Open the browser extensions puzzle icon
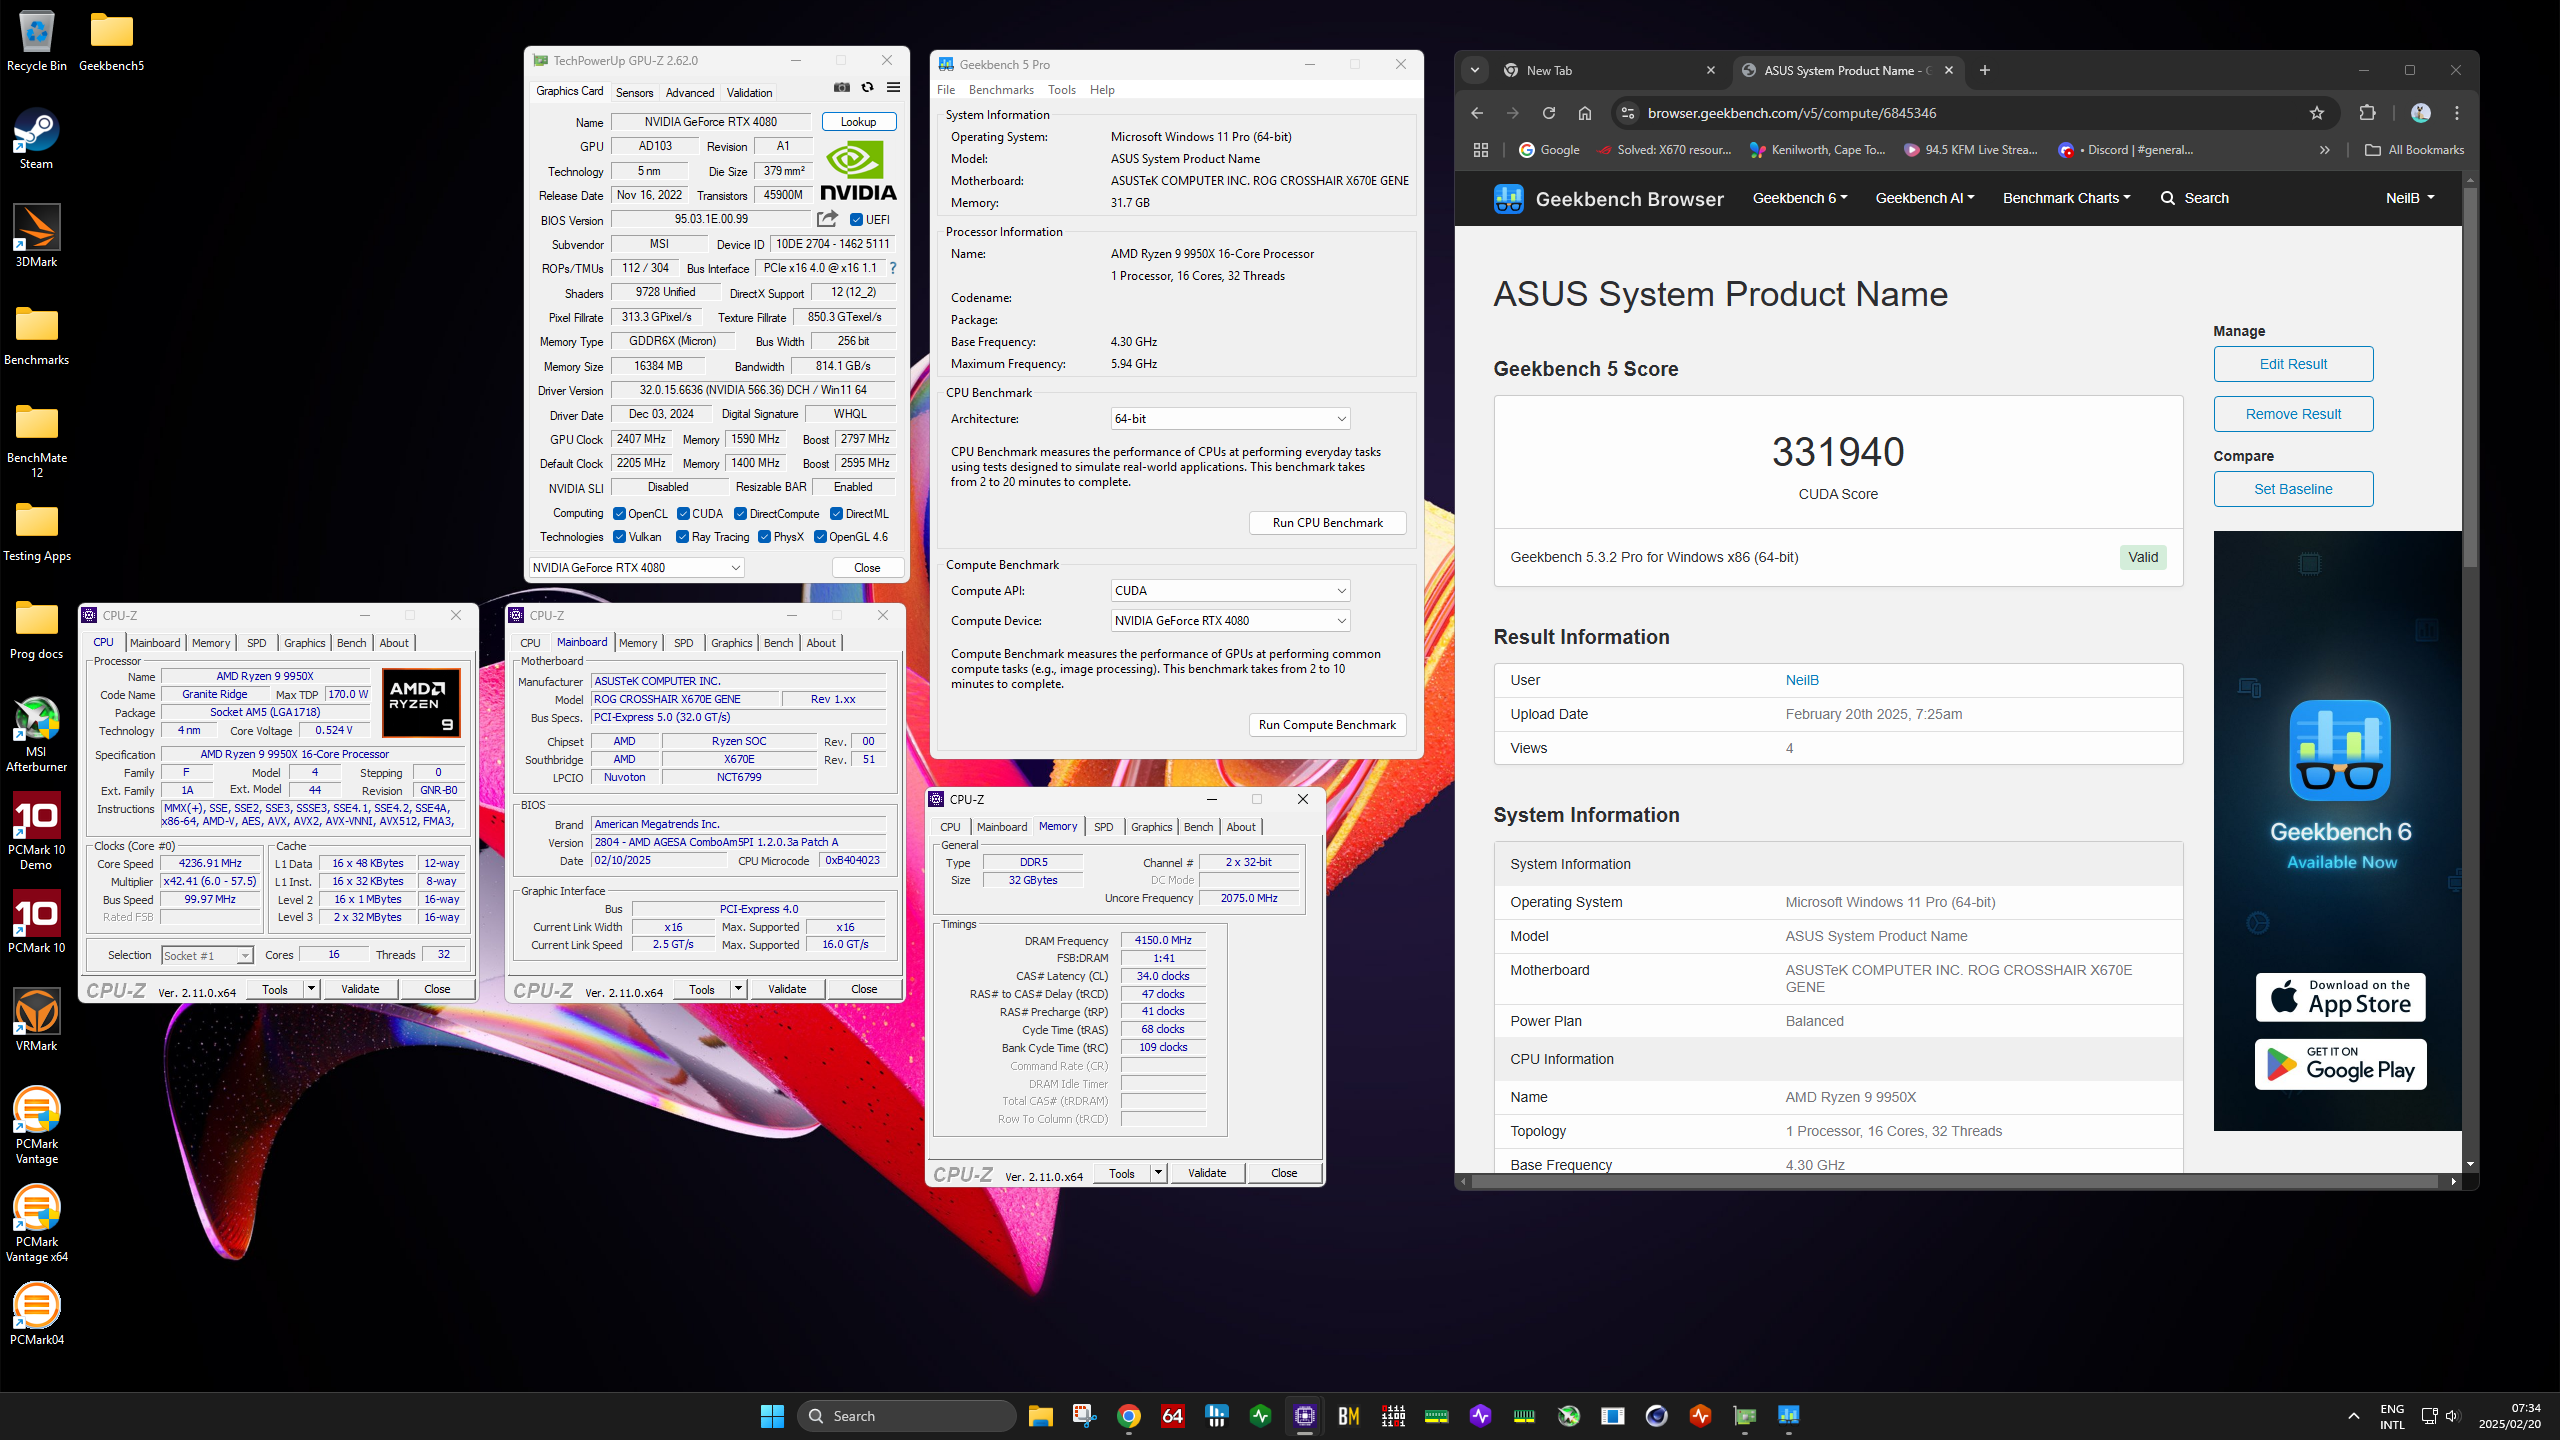 click(x=2367, y=113)
